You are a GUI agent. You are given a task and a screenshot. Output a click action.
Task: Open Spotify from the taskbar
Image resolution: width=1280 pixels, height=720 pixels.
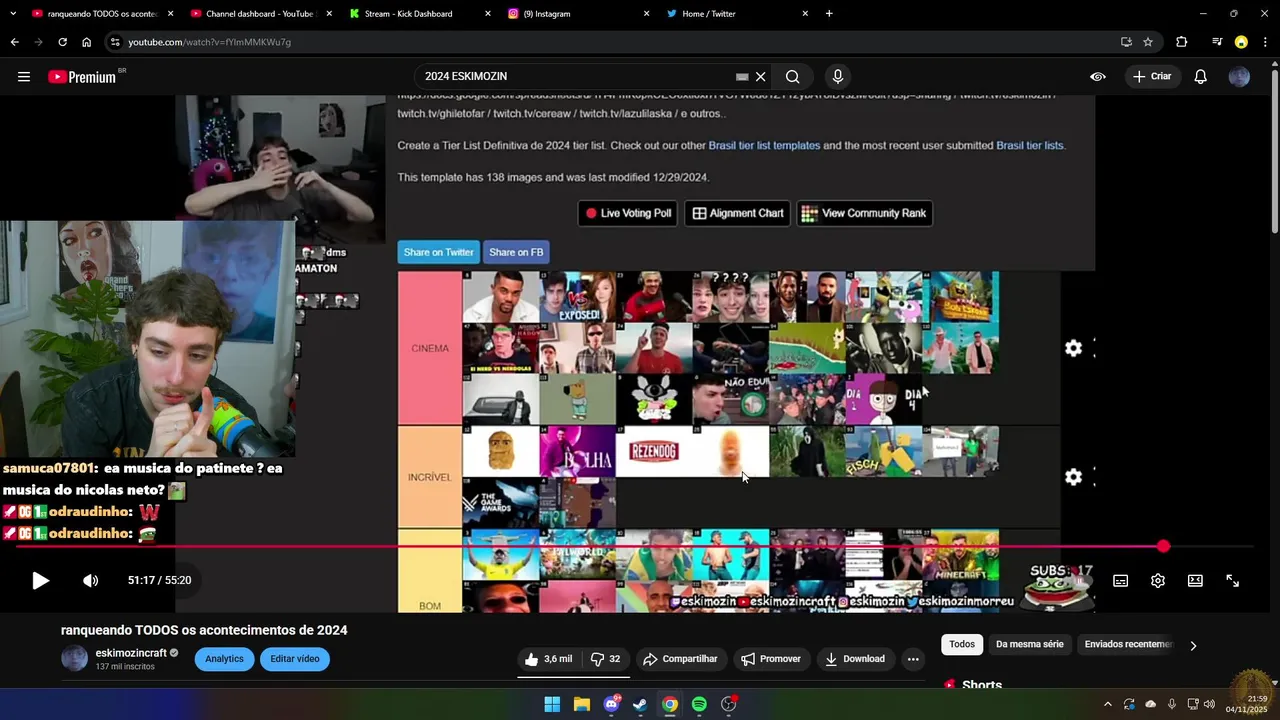(699, 704)
